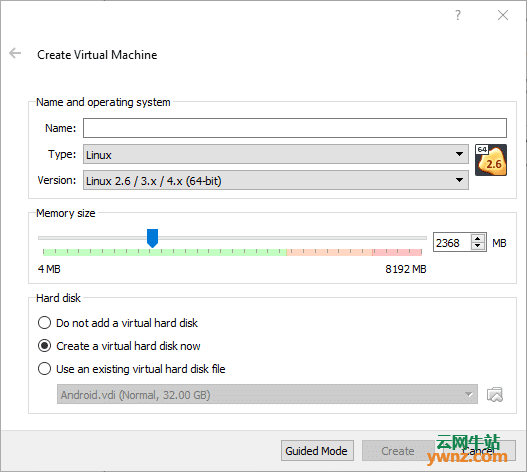Image resolution: width=527 pixels, height=472 pixels.
Task: Open the Android.vdi disk file dropdown
Action: pos(267,394)
